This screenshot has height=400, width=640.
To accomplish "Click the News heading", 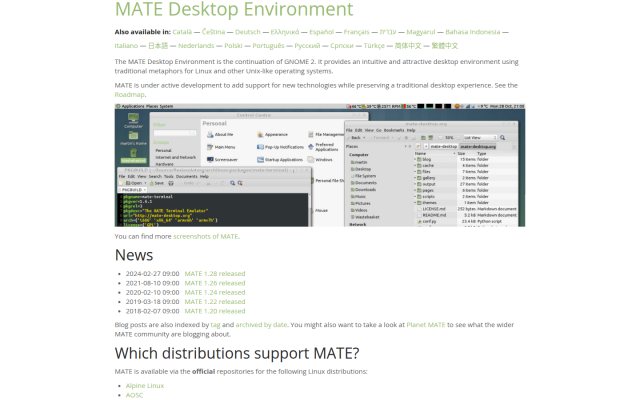I will [134, 255].
